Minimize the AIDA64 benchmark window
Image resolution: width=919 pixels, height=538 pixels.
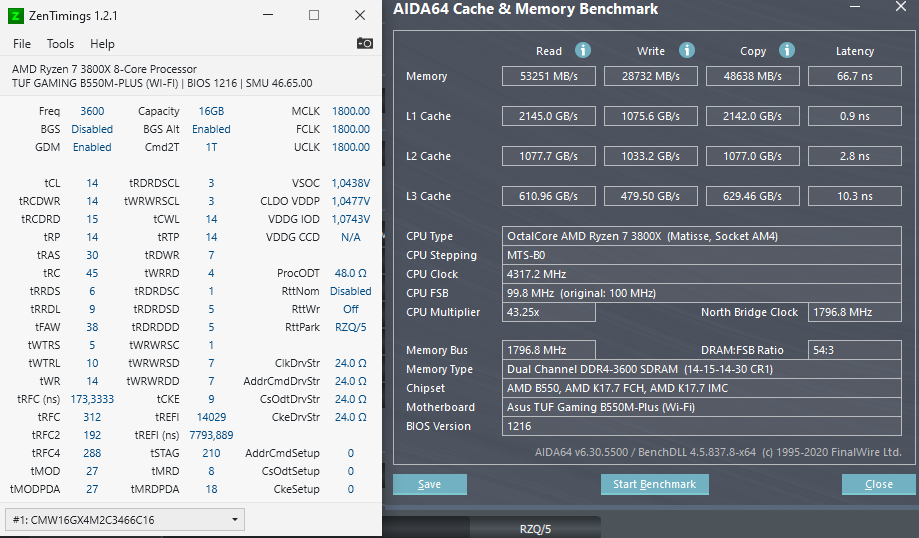pos(855,8)
